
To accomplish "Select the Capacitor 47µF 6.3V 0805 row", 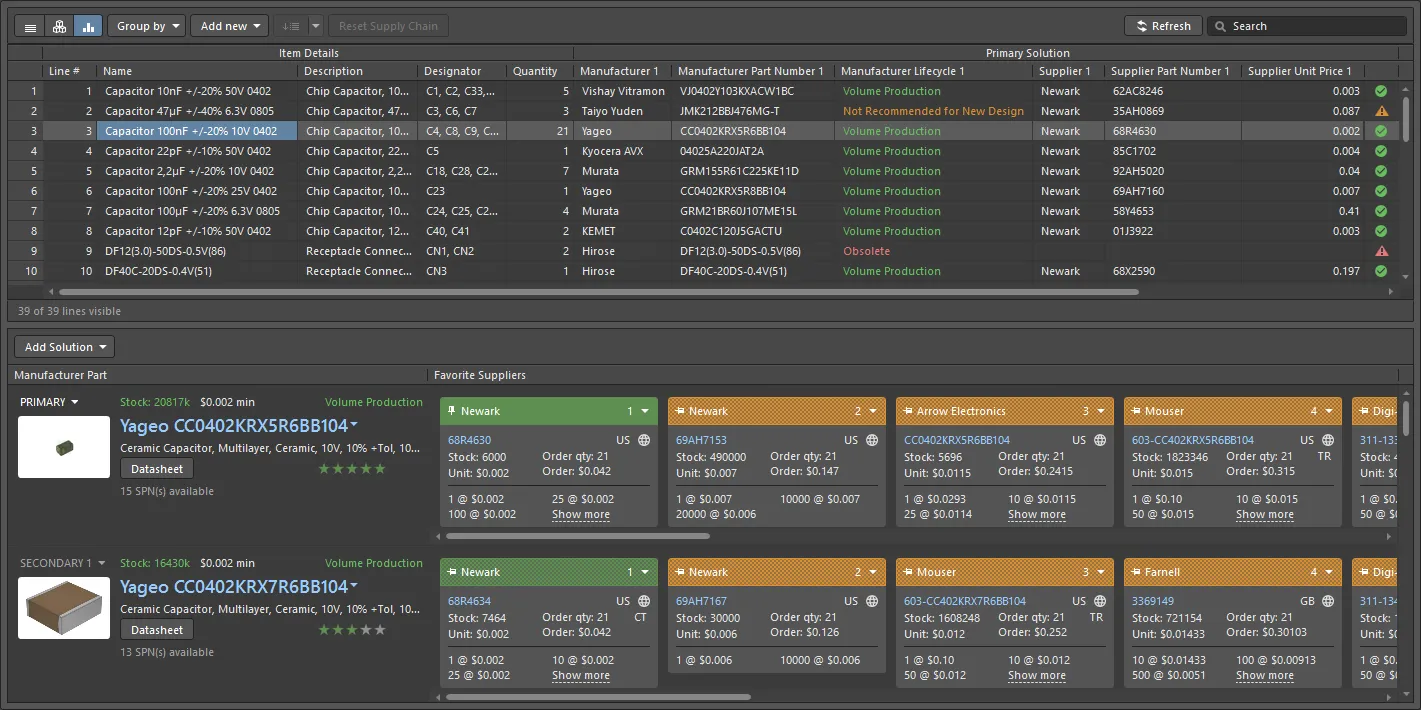I will [702, 111].
